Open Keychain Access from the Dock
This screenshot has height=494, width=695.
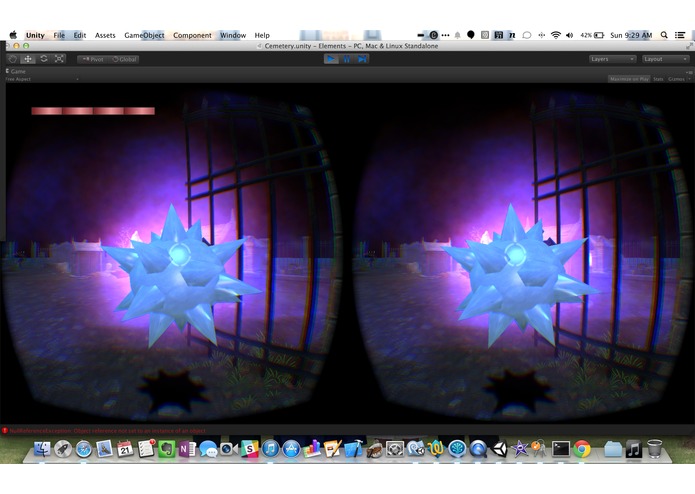539,449
